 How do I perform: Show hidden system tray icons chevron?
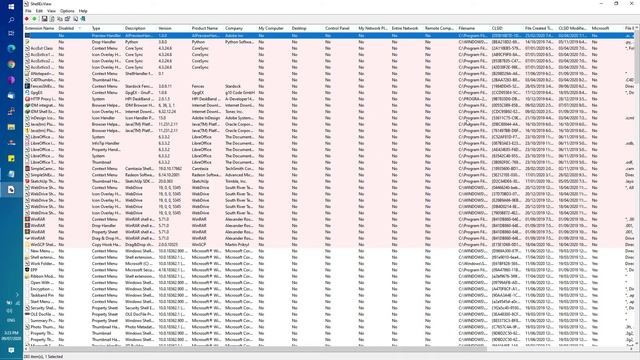17,295
